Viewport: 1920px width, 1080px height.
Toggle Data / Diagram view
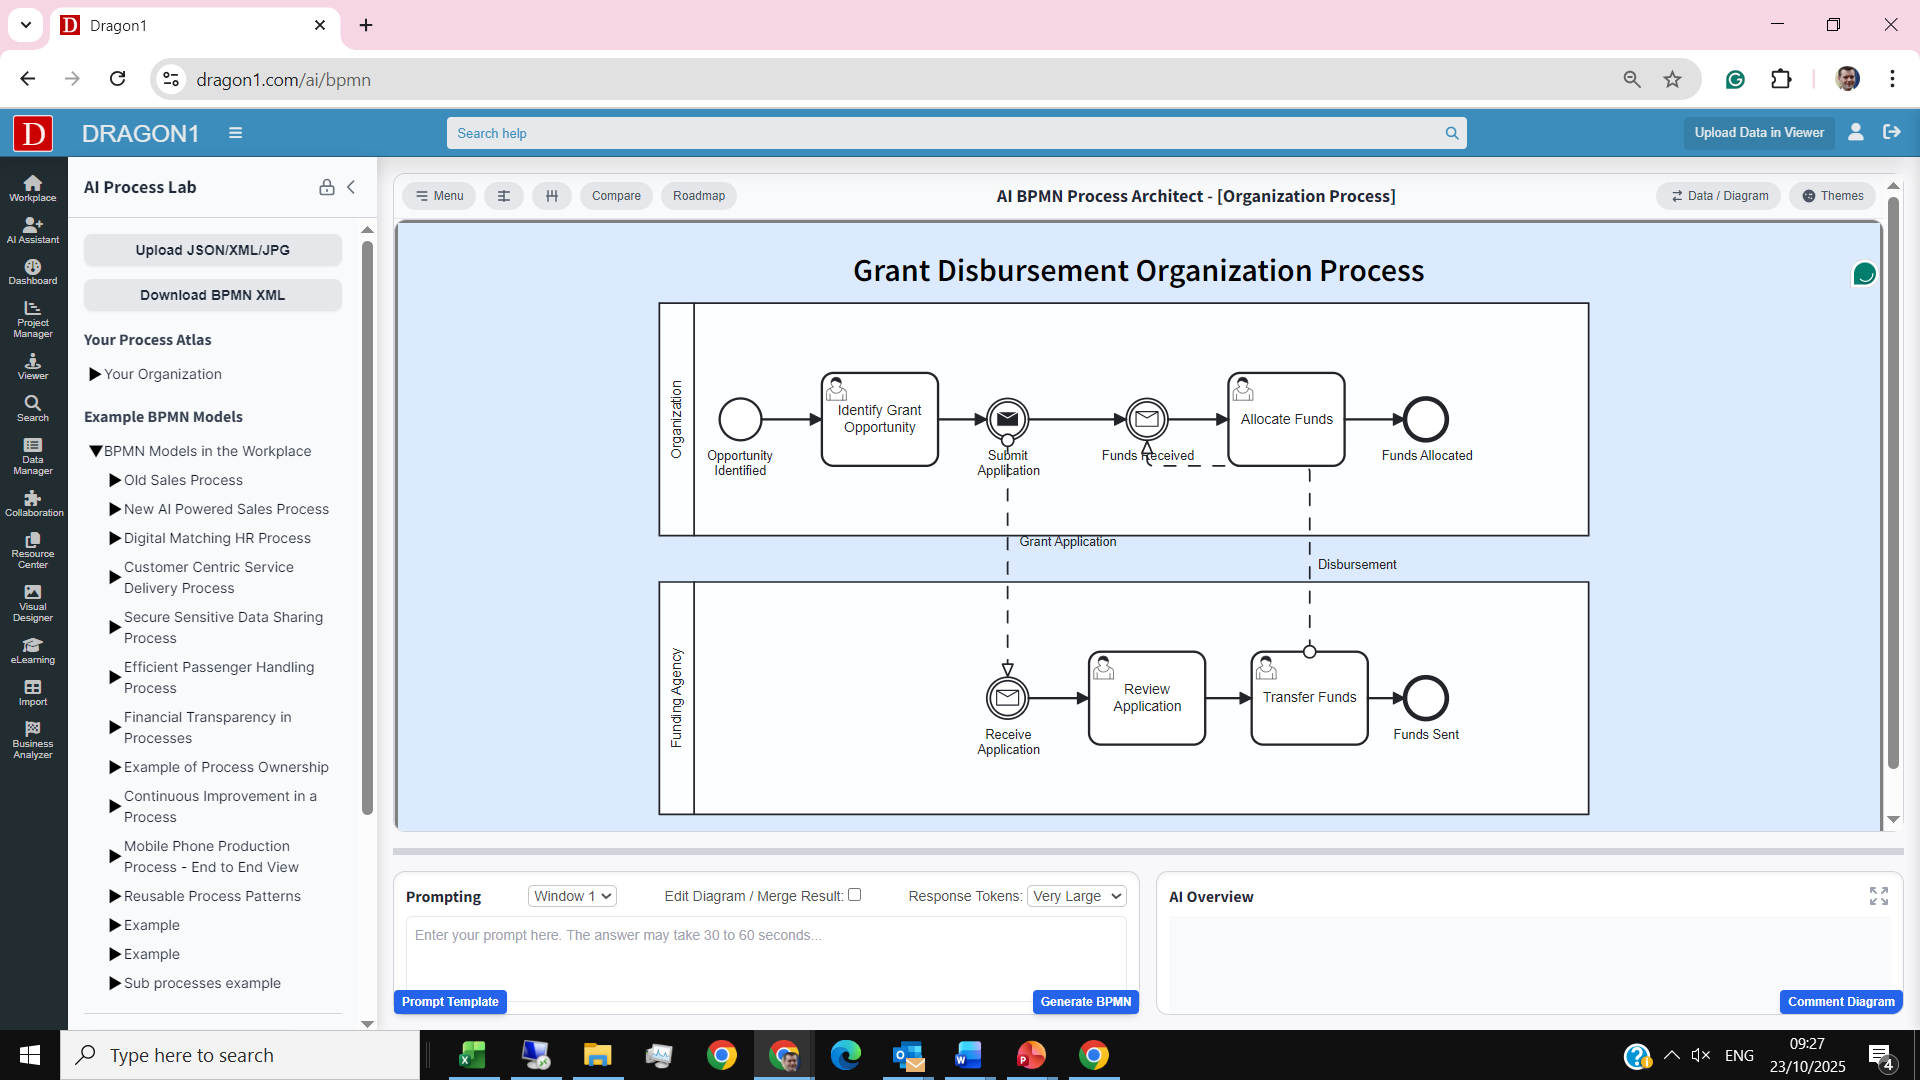1719,196
